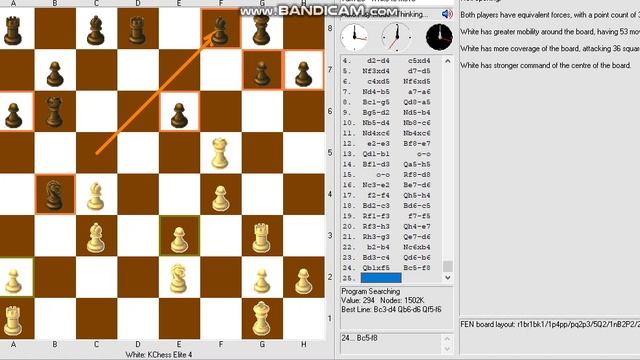Click the black rook on a8
Image resolution: width=640 pixels, height=360 pixels.
point(13,30)
